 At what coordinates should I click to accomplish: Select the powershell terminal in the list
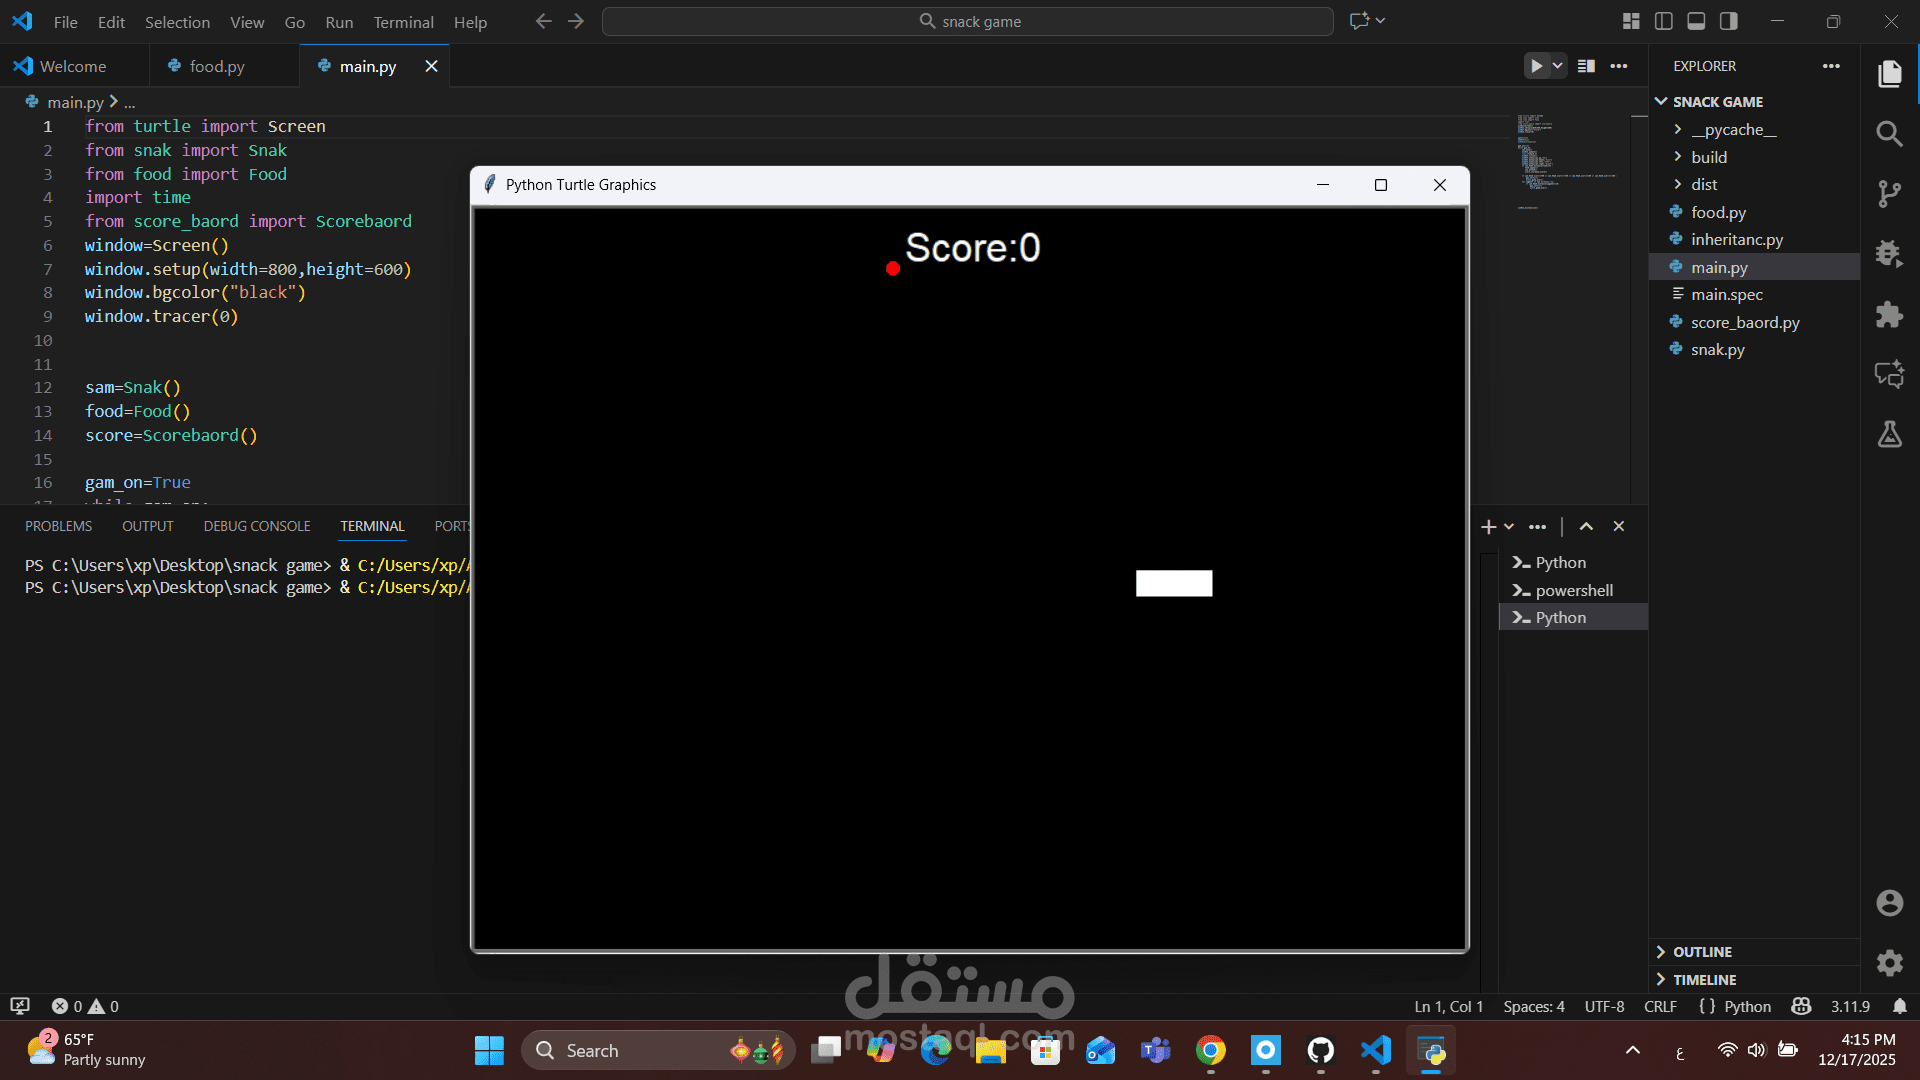coord(1571,590)
